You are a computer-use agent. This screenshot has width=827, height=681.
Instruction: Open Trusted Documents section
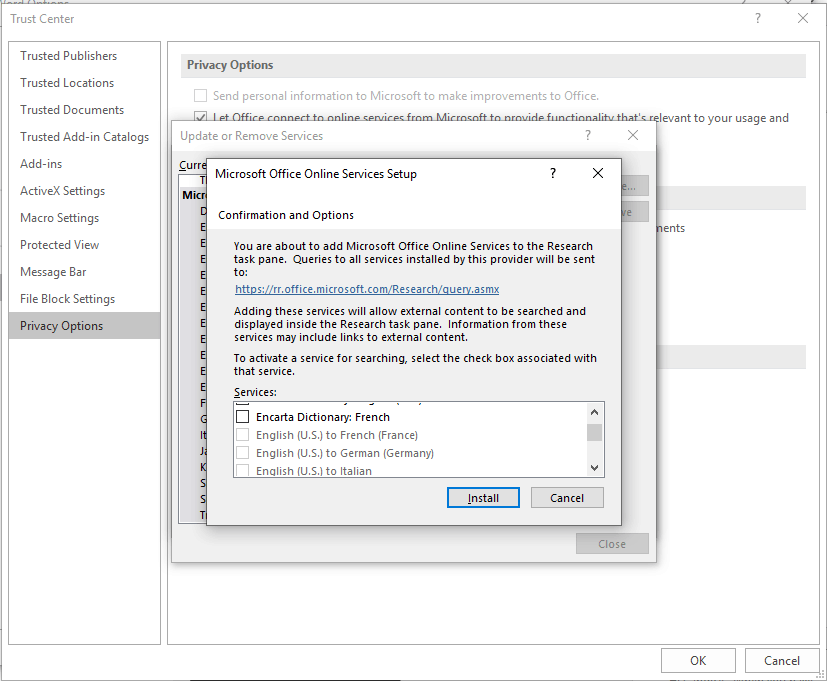84,110
